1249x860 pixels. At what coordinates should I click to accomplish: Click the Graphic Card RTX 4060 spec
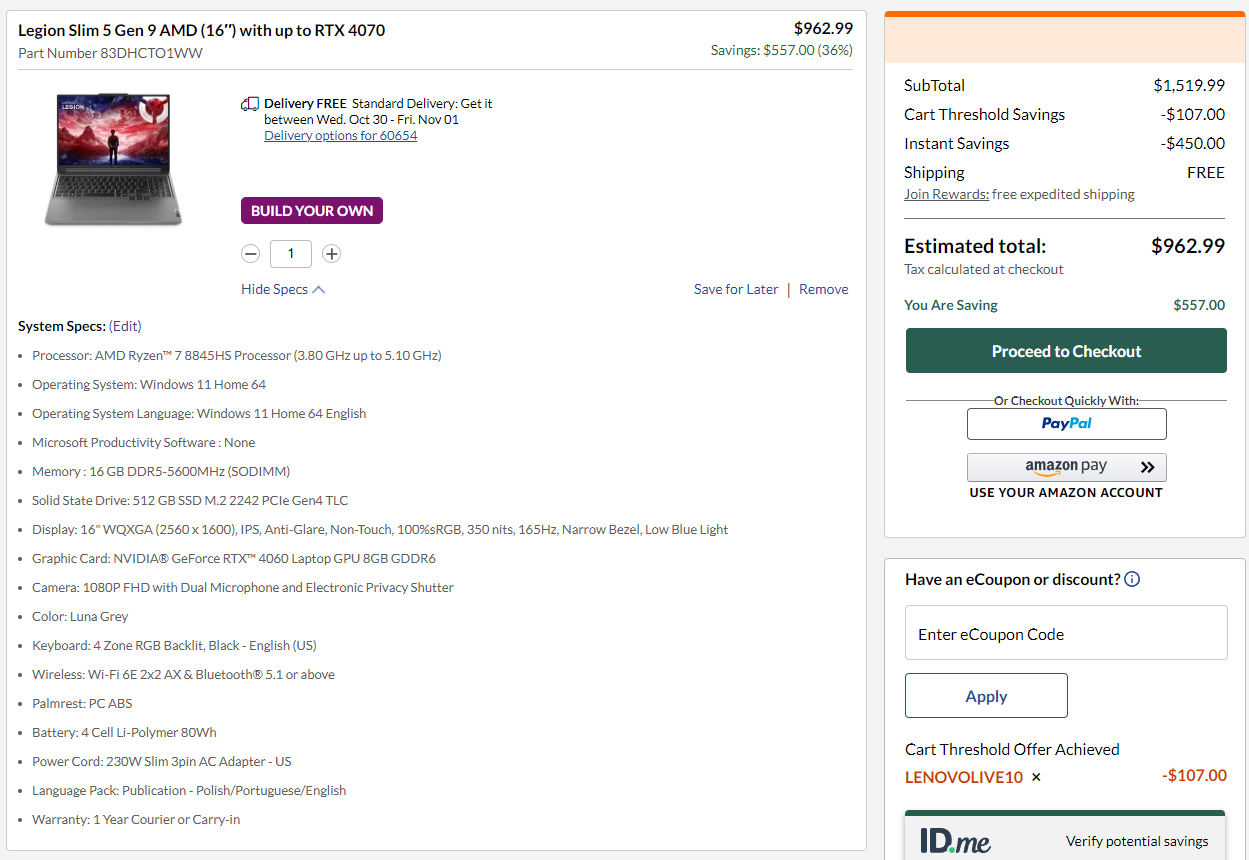click(234, 558)
